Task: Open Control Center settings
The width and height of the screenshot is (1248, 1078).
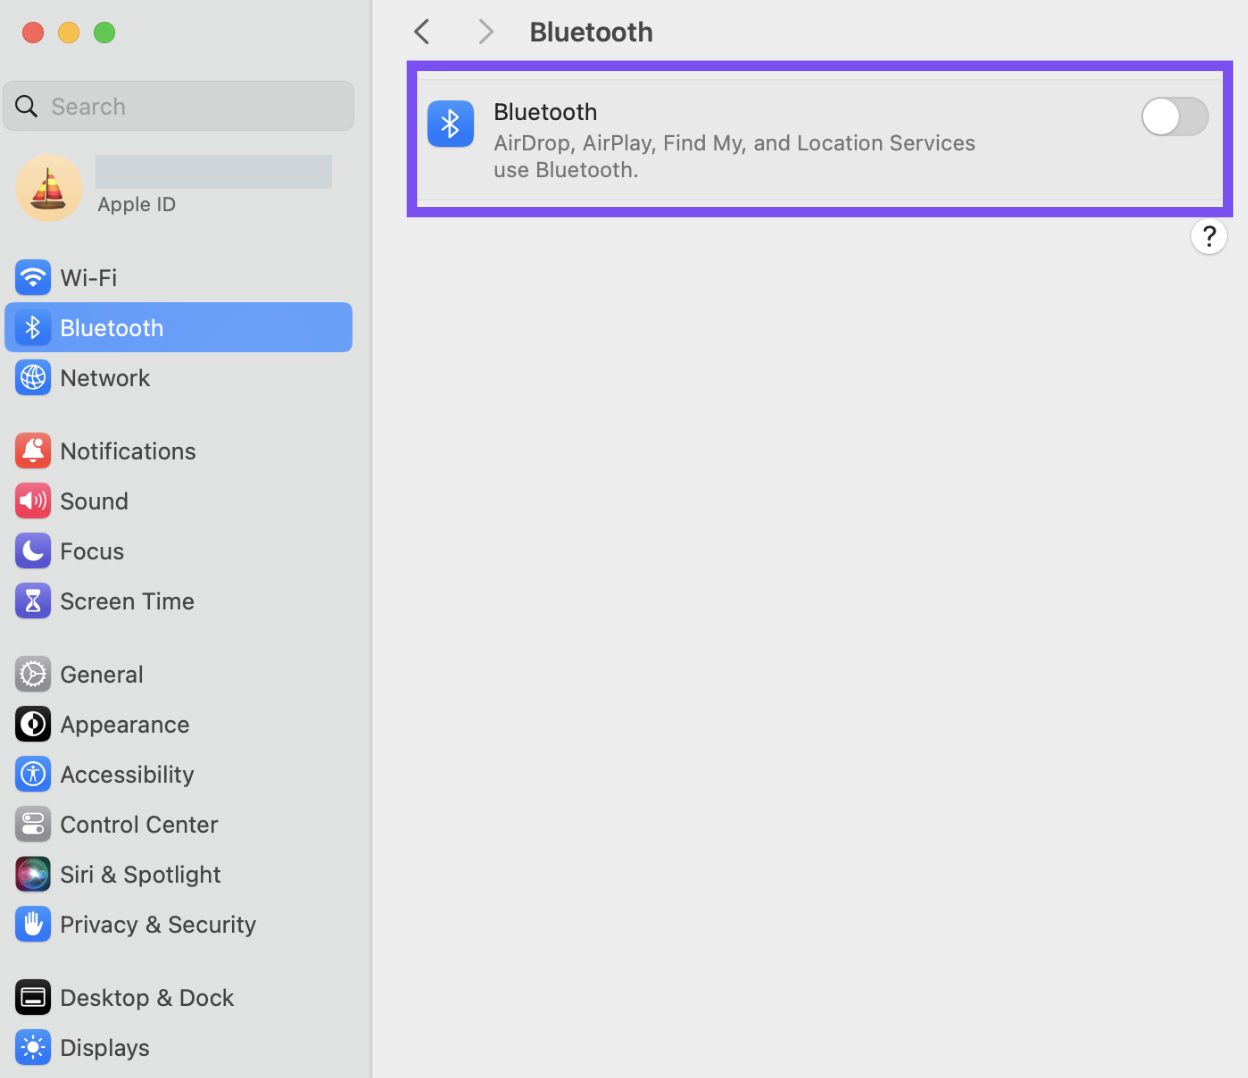Action: (x=179, y=824)
